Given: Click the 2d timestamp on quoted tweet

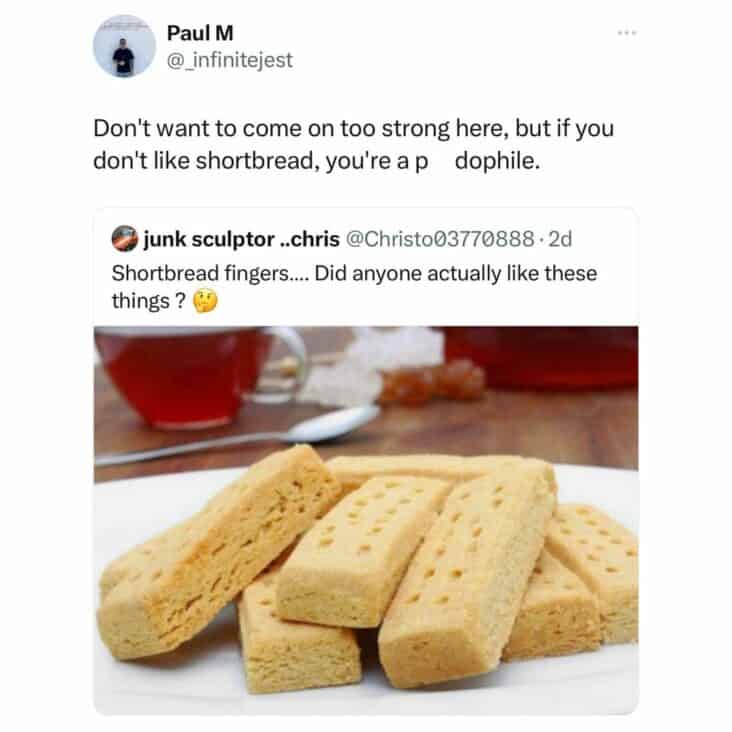Looking at the screenshot, I should [x=560, y=239].
